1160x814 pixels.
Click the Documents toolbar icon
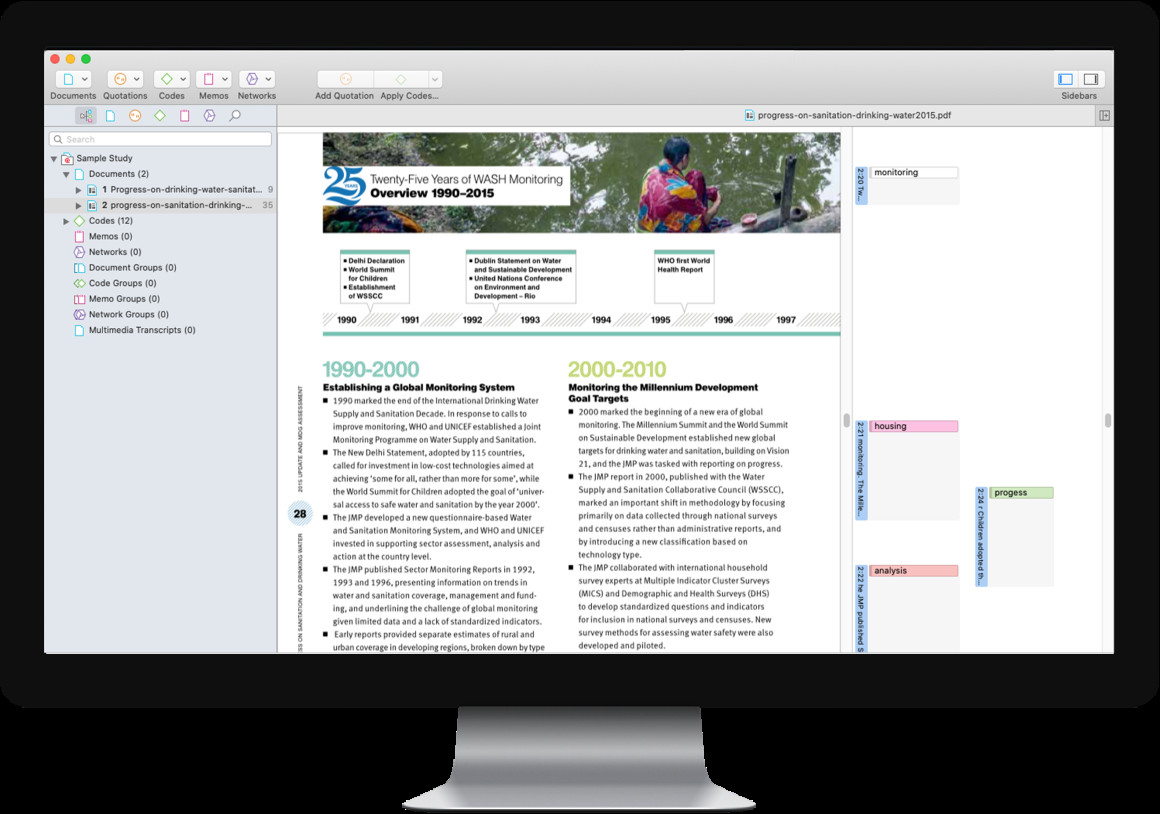click(x=68, y=79)
